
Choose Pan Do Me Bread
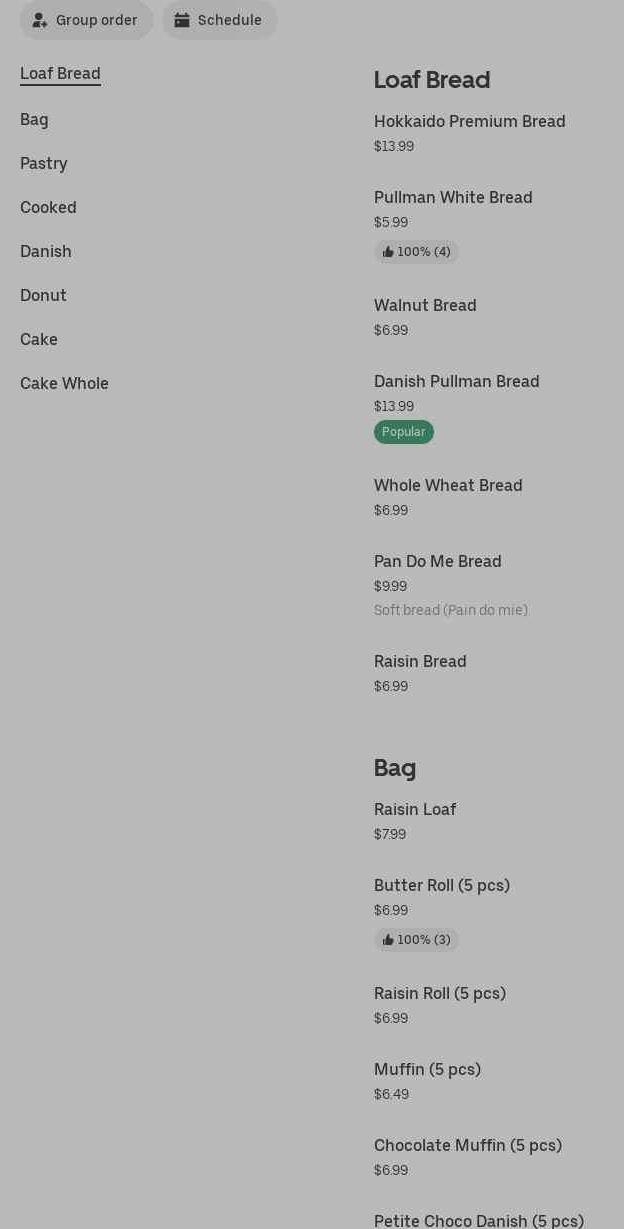pos(438,562)
